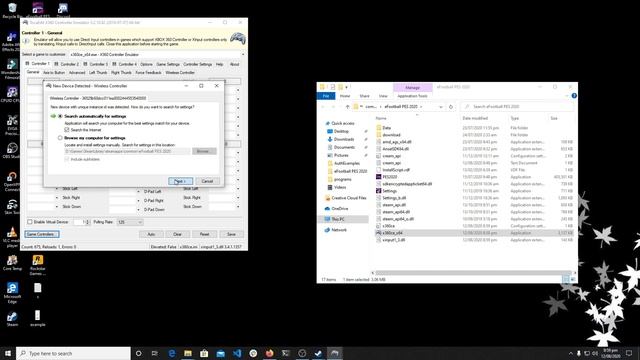Select the Data folder icon

point(378,128)
